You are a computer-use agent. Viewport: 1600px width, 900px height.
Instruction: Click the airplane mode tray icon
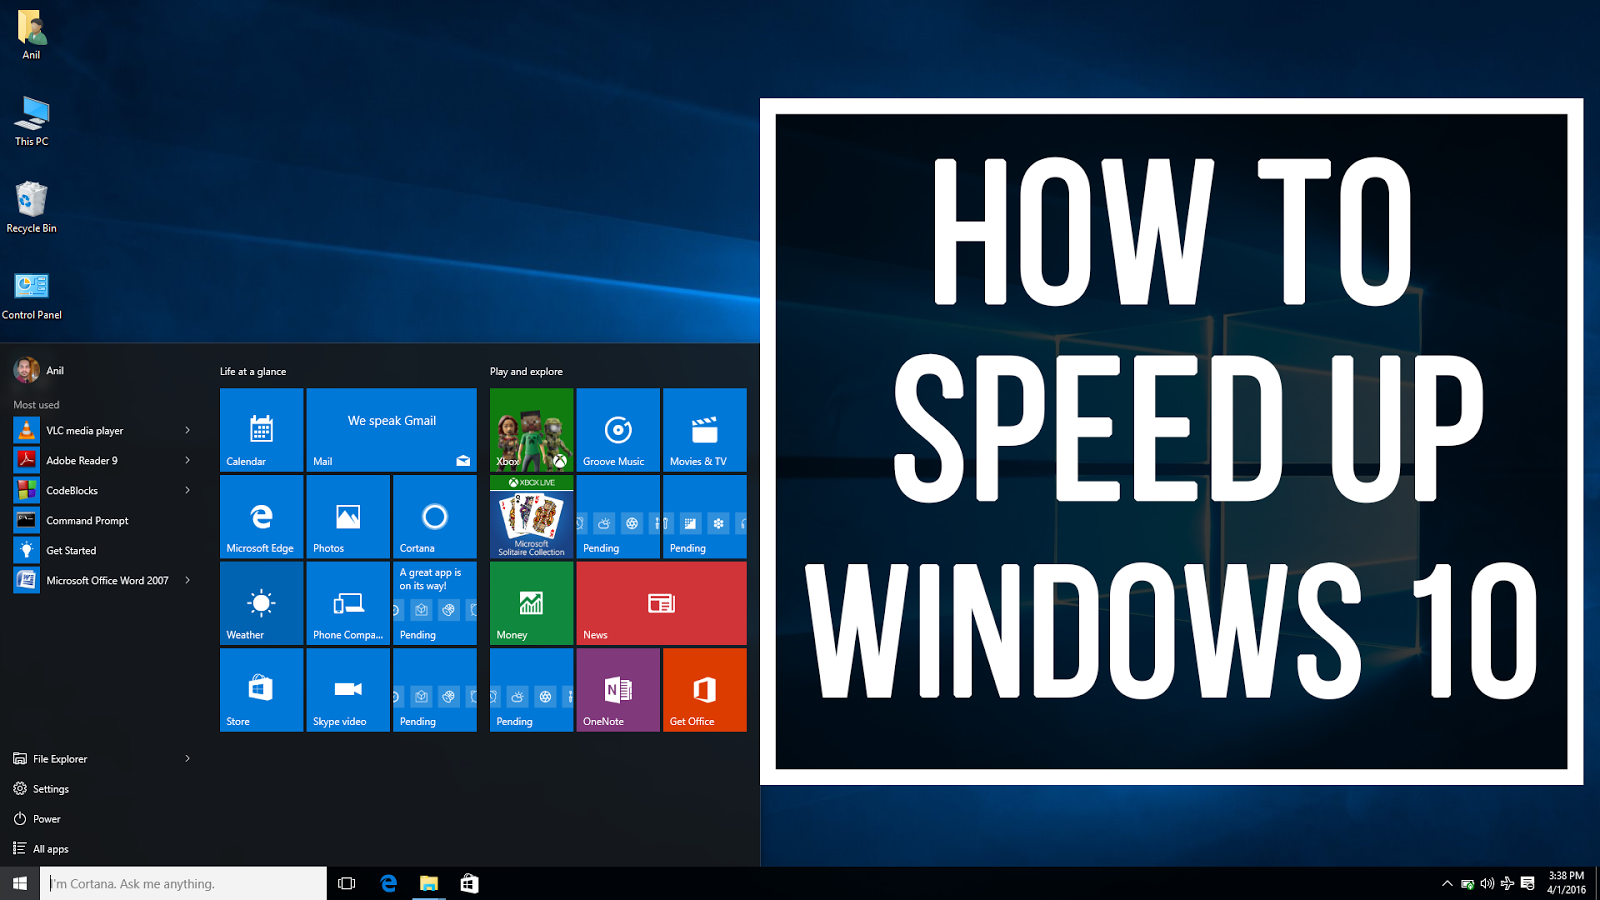click(x=1507, y=884)
